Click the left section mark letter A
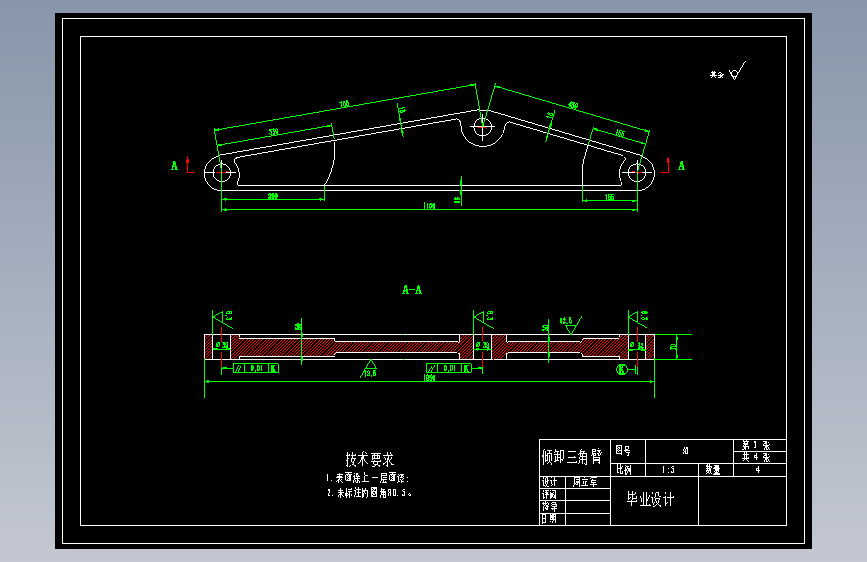This screenshot has height=562, width=867. 175,166
